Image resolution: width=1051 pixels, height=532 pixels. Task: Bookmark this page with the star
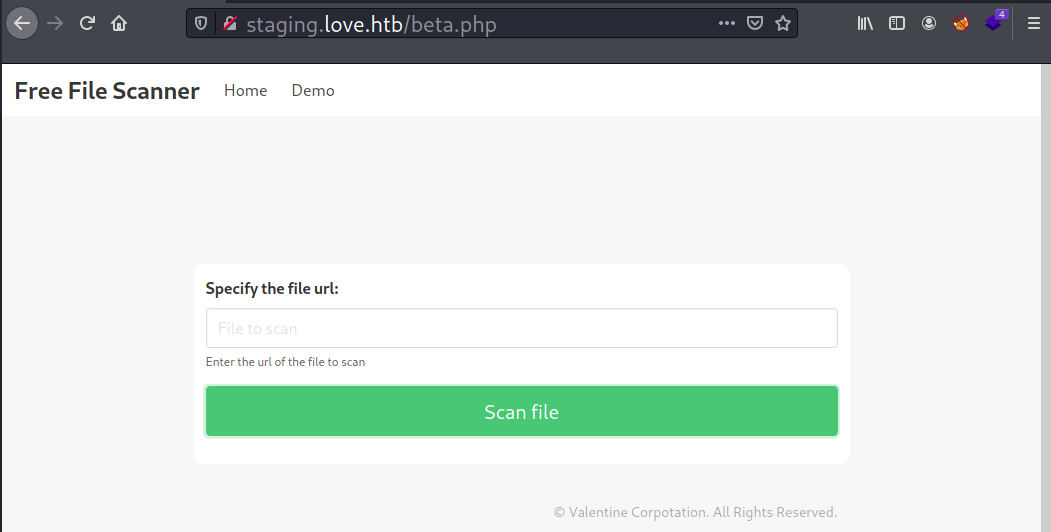(783, 23)
